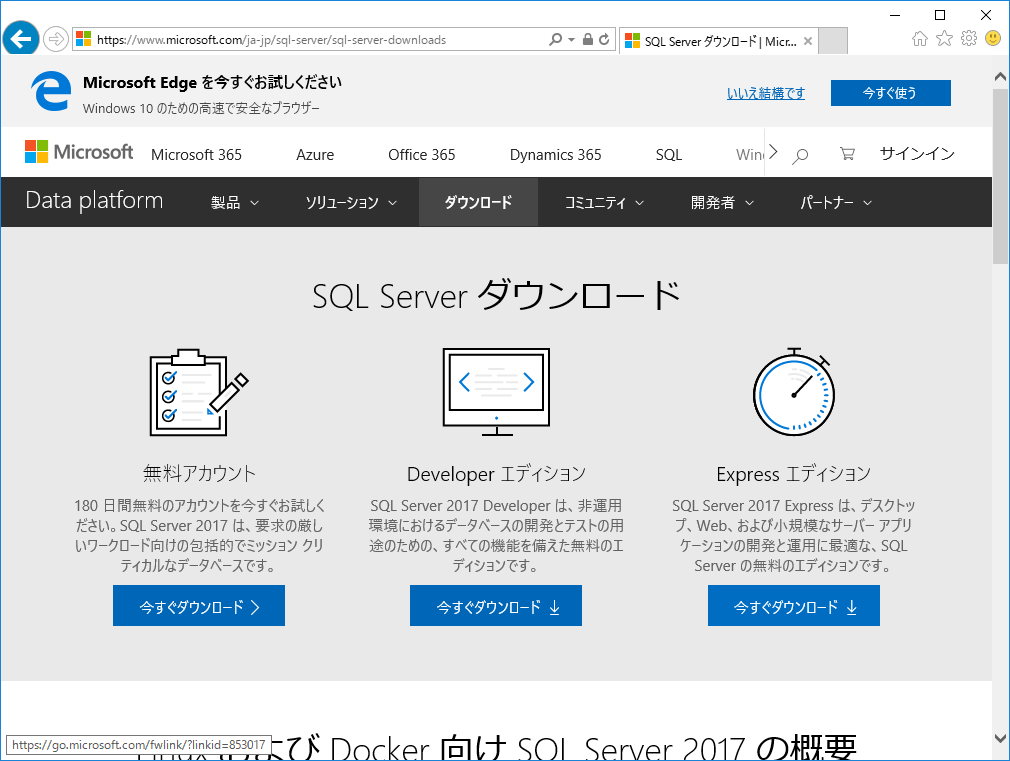Expand the コミュニティ dropdown menu
Screen dimensions: 1010x761
click(604, 202)
